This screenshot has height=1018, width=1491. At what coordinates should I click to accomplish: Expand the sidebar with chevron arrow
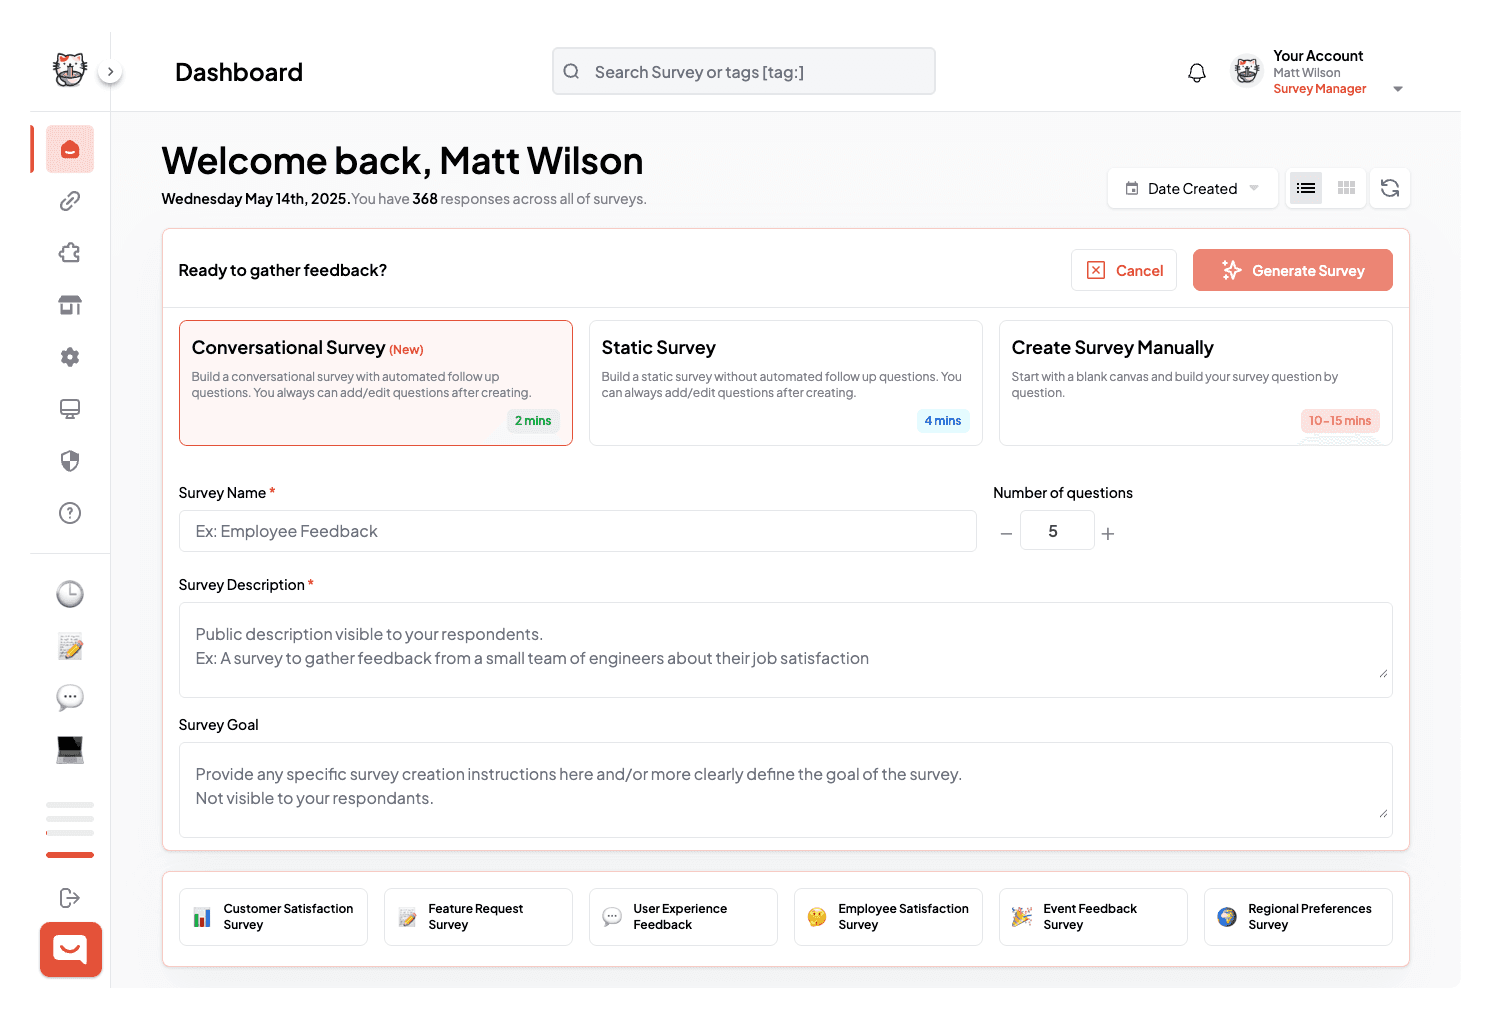[110, 72]
